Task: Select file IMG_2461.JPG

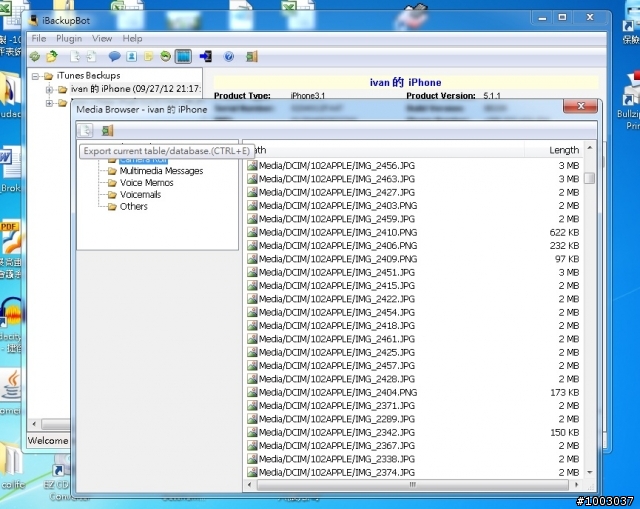Action: [337, 339]
